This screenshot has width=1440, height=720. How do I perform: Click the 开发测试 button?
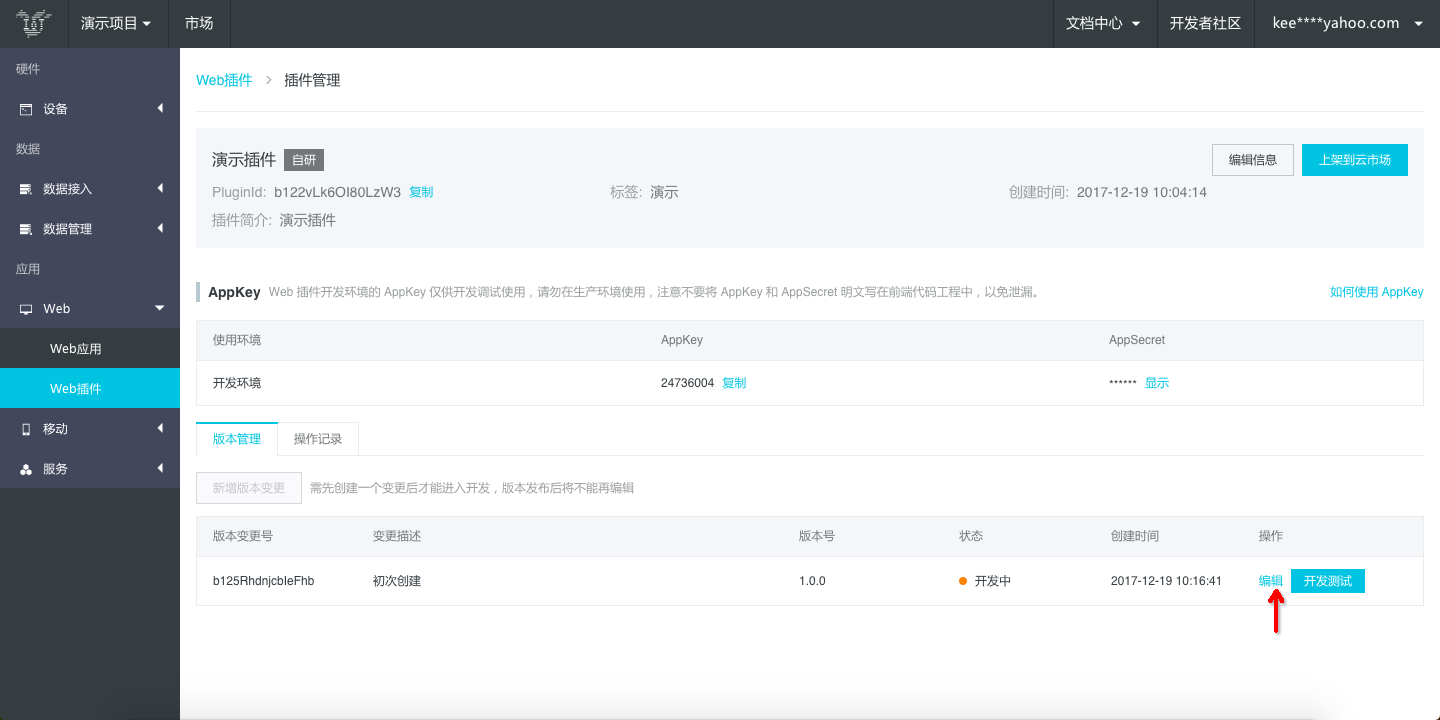1328,581
